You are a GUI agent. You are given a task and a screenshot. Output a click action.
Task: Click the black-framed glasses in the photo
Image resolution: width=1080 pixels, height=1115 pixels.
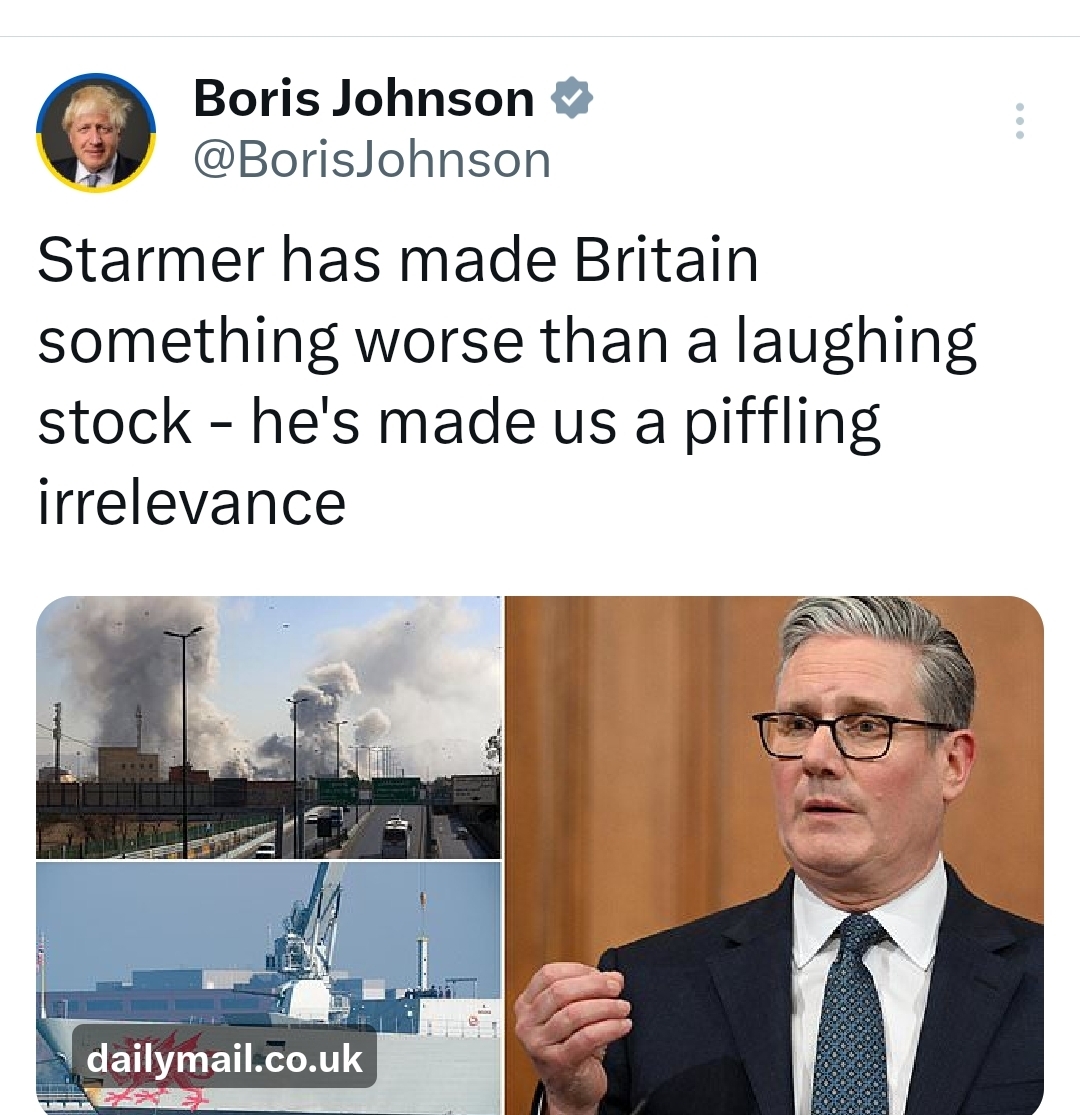[850, 735]
